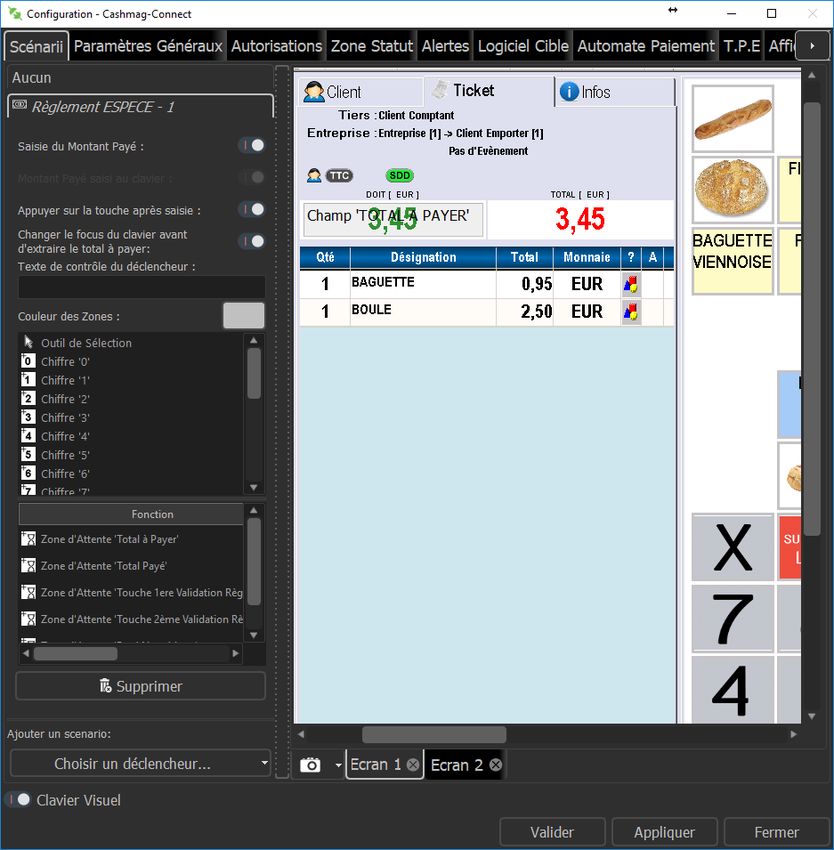Viewport: 834px width, 850px height.
Task: Click the camera screenshot icon
Action: pyautogui.click(x=311, y=765)
